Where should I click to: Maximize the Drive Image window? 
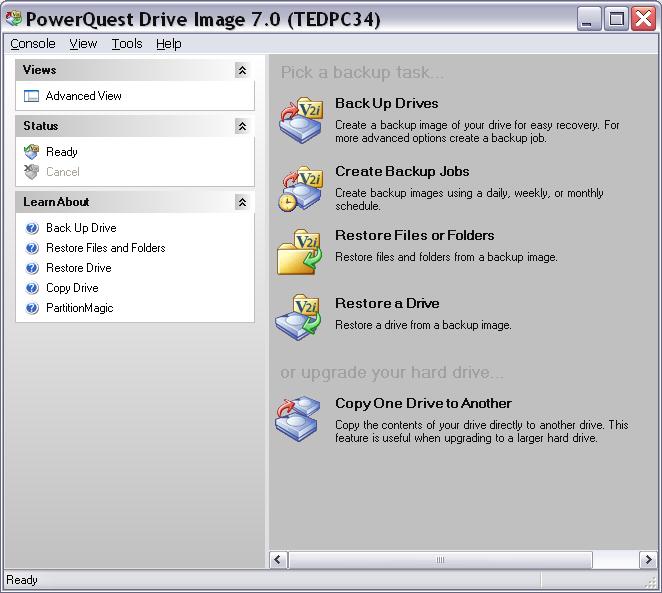coord(616,19)
